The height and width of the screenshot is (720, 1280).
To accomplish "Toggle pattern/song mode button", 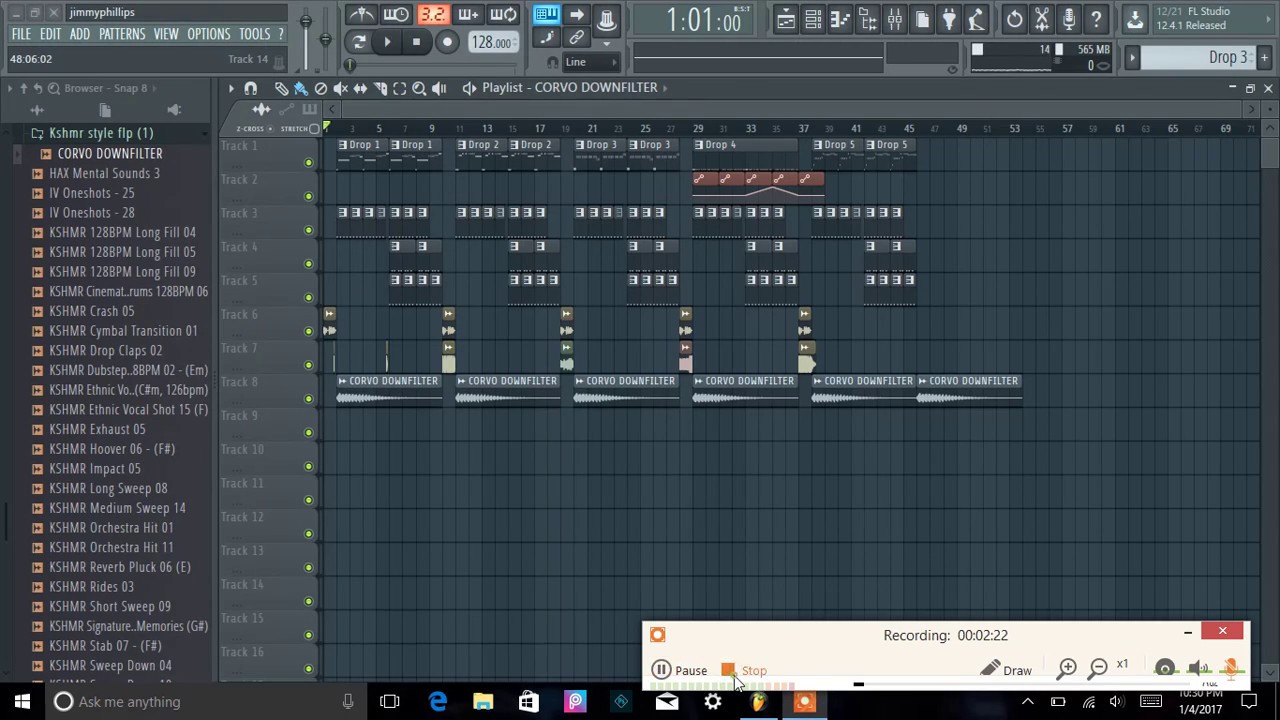I will (x=359, y=42).
